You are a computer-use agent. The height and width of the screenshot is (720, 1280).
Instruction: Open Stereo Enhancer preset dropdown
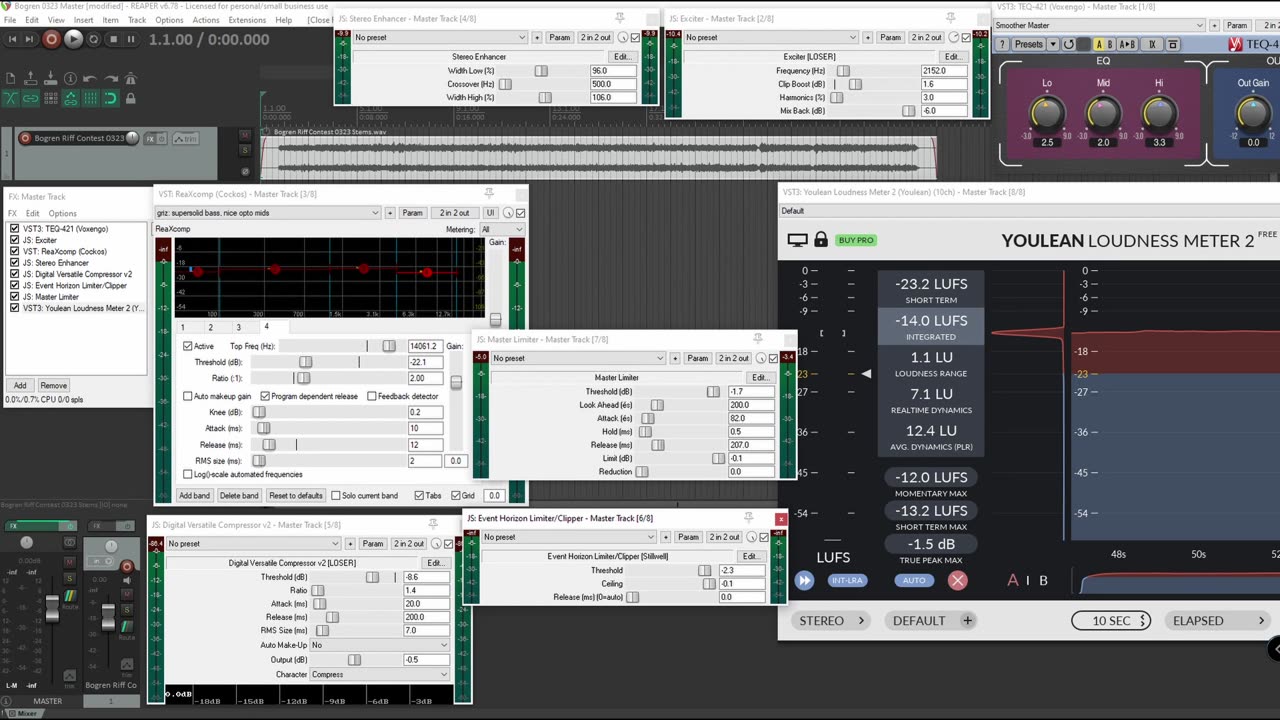pos(441,37)
